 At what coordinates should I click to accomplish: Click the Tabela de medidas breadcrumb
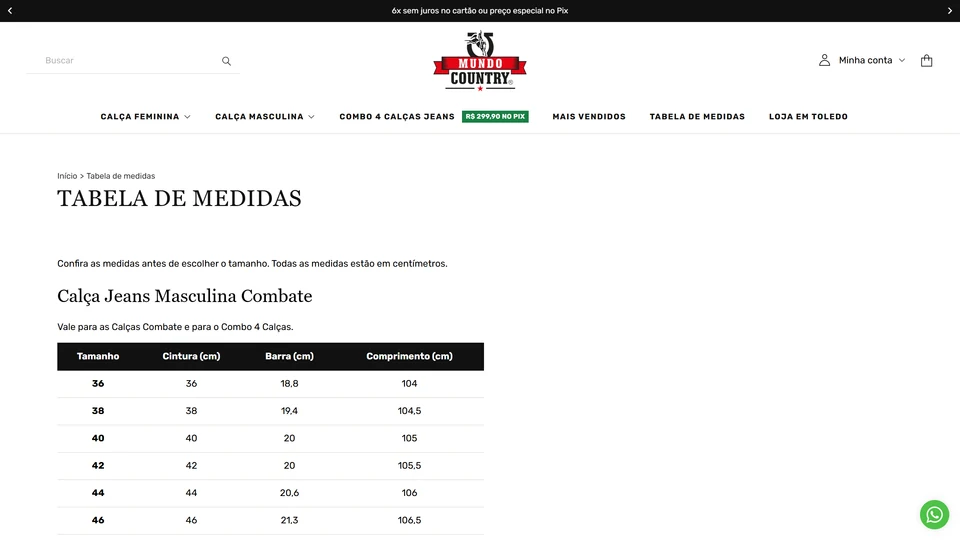click(x=121, y=176)
